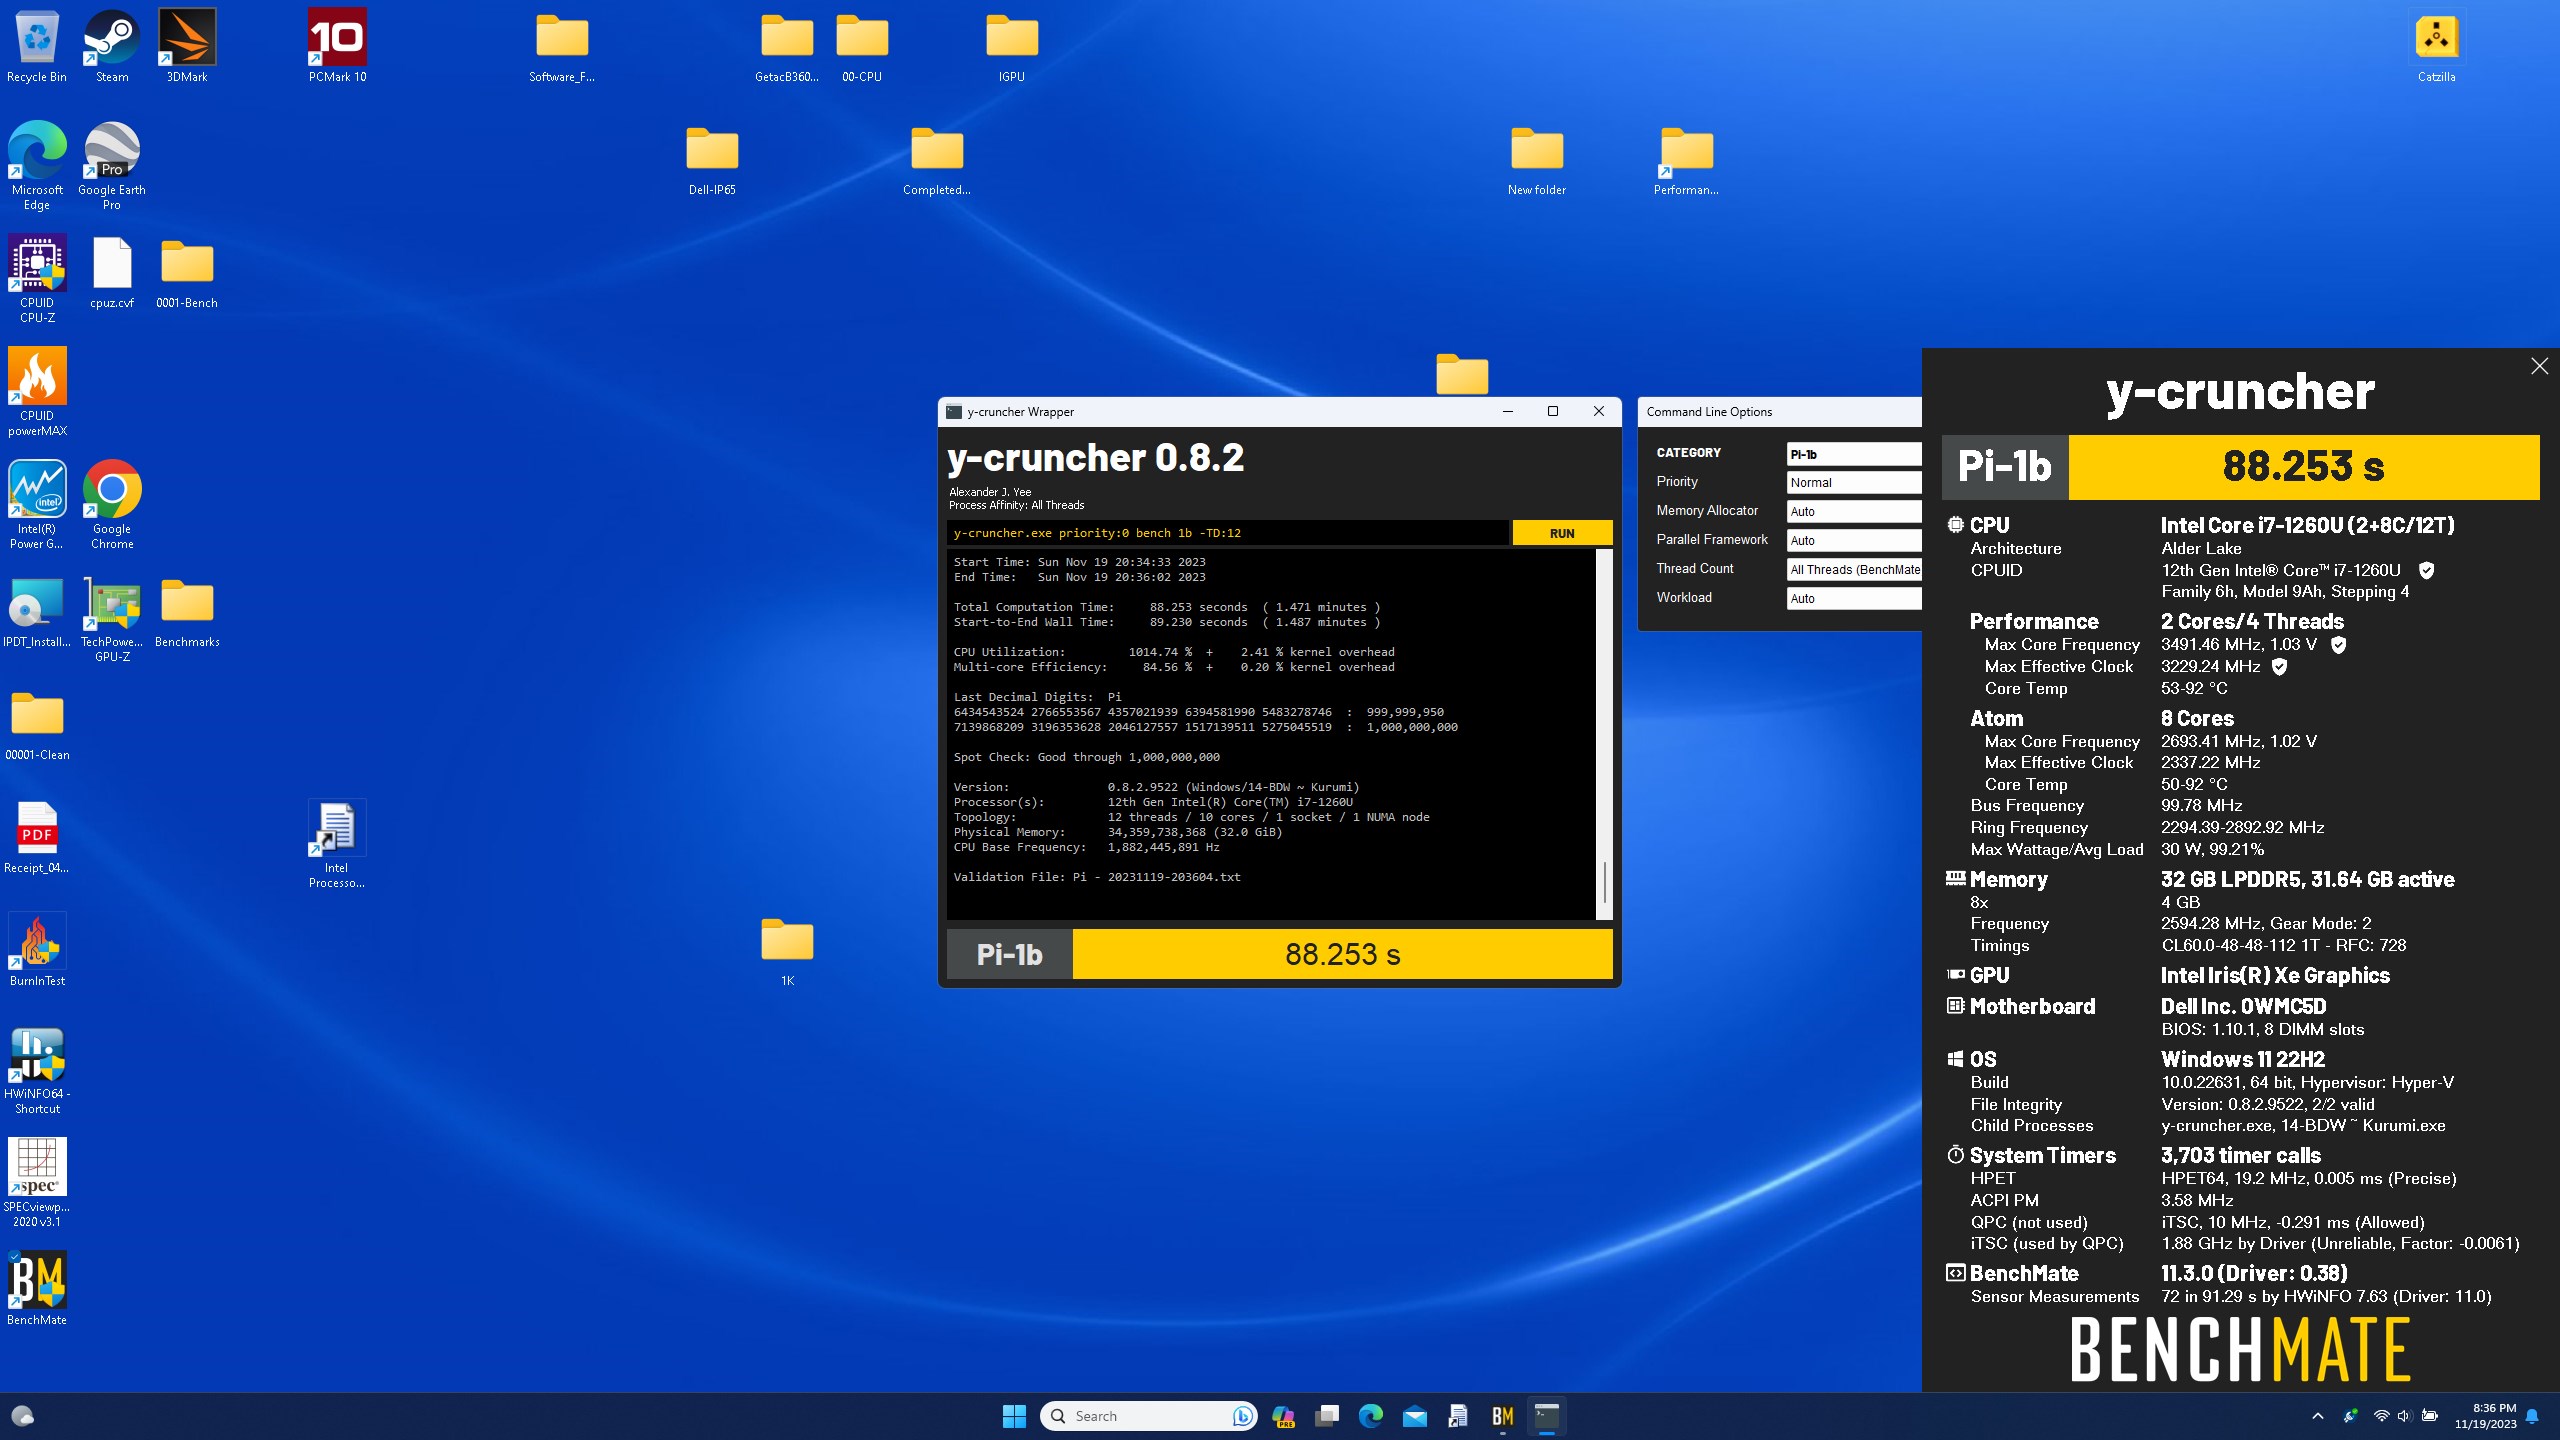Image resolution: width=2560 pixels, height=1440 pixels.
Task: Open Edge from the taskbar
Action: tap(1370, 1416)
